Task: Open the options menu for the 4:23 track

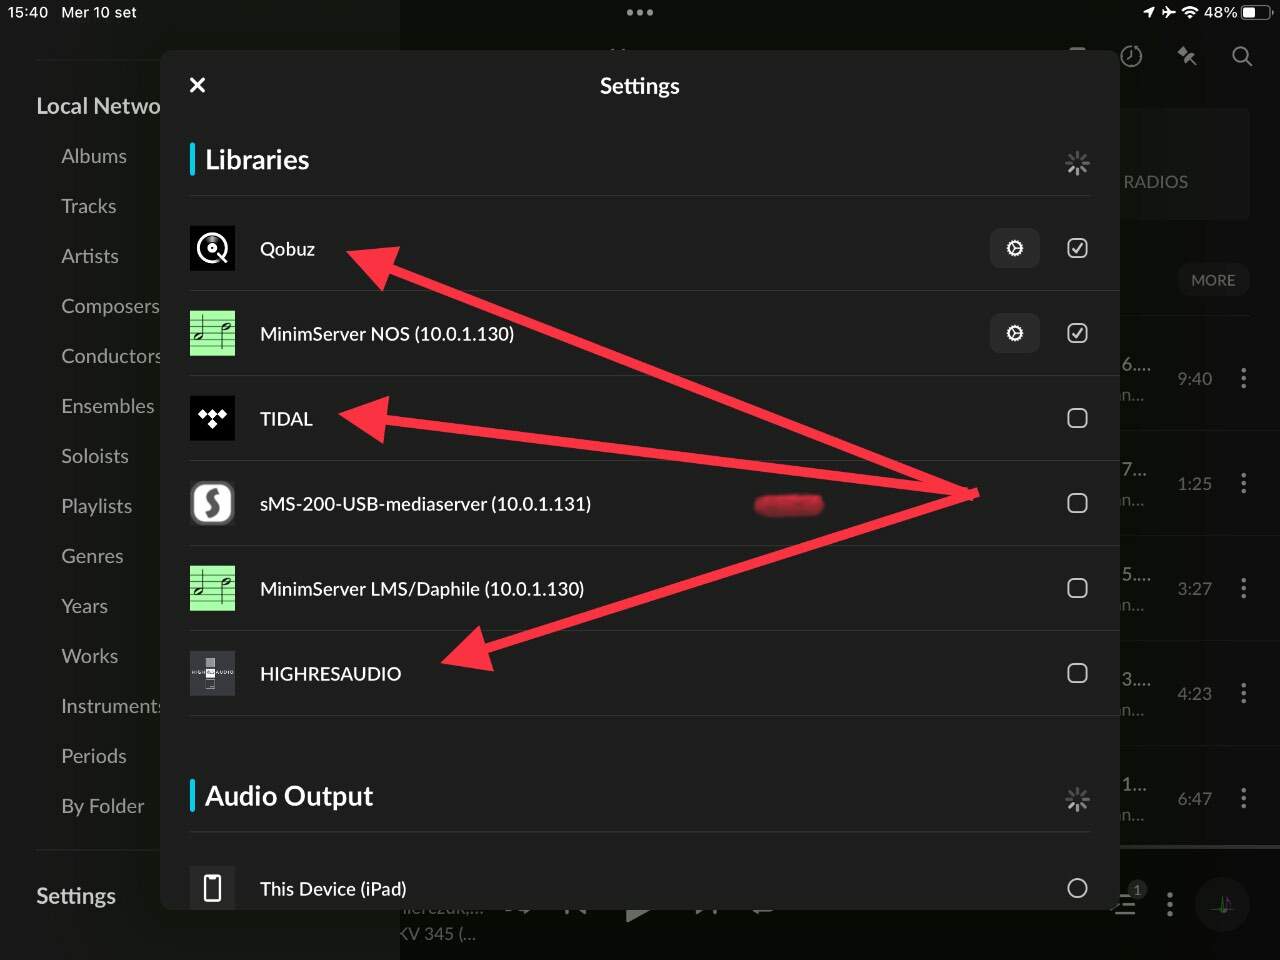Action: tap(1244, 693)
